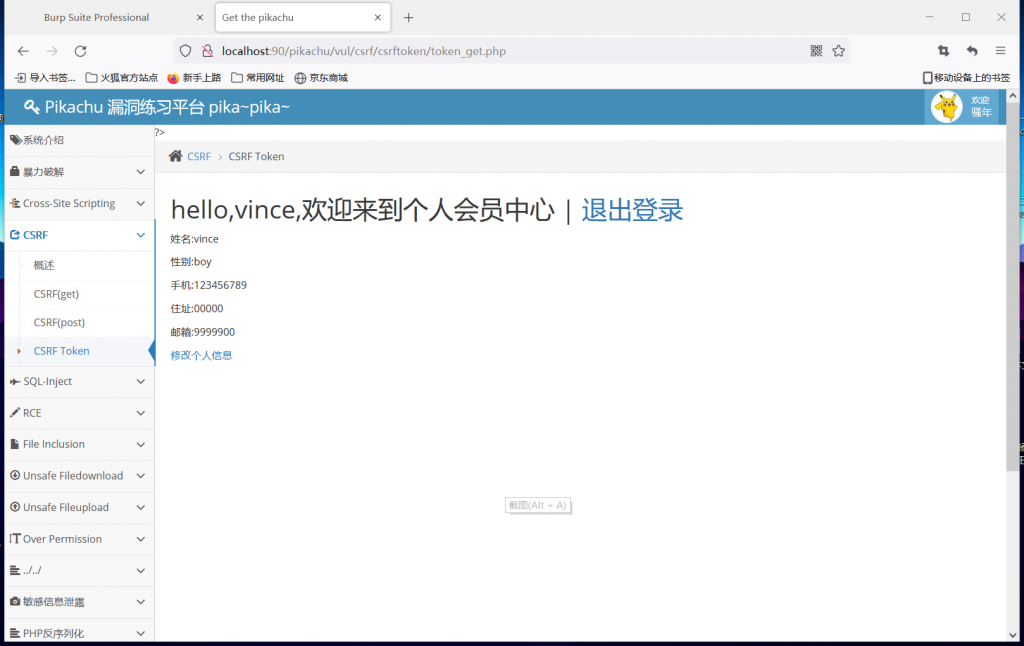Image resolution: width=1024 pixels, height=646 pixels.
Task: Click the screenshot crop toolbar icon
Action: [943, 51]
